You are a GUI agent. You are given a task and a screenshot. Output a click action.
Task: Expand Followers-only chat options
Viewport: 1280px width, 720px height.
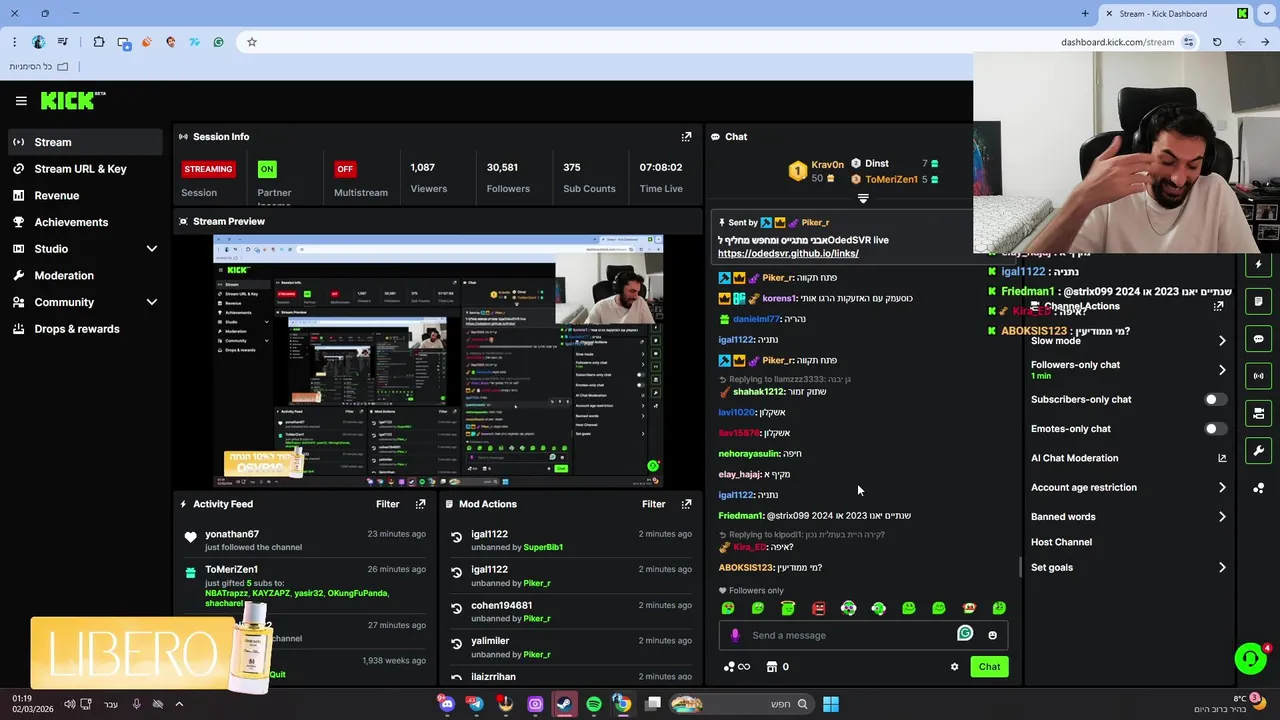(1222, 370)
